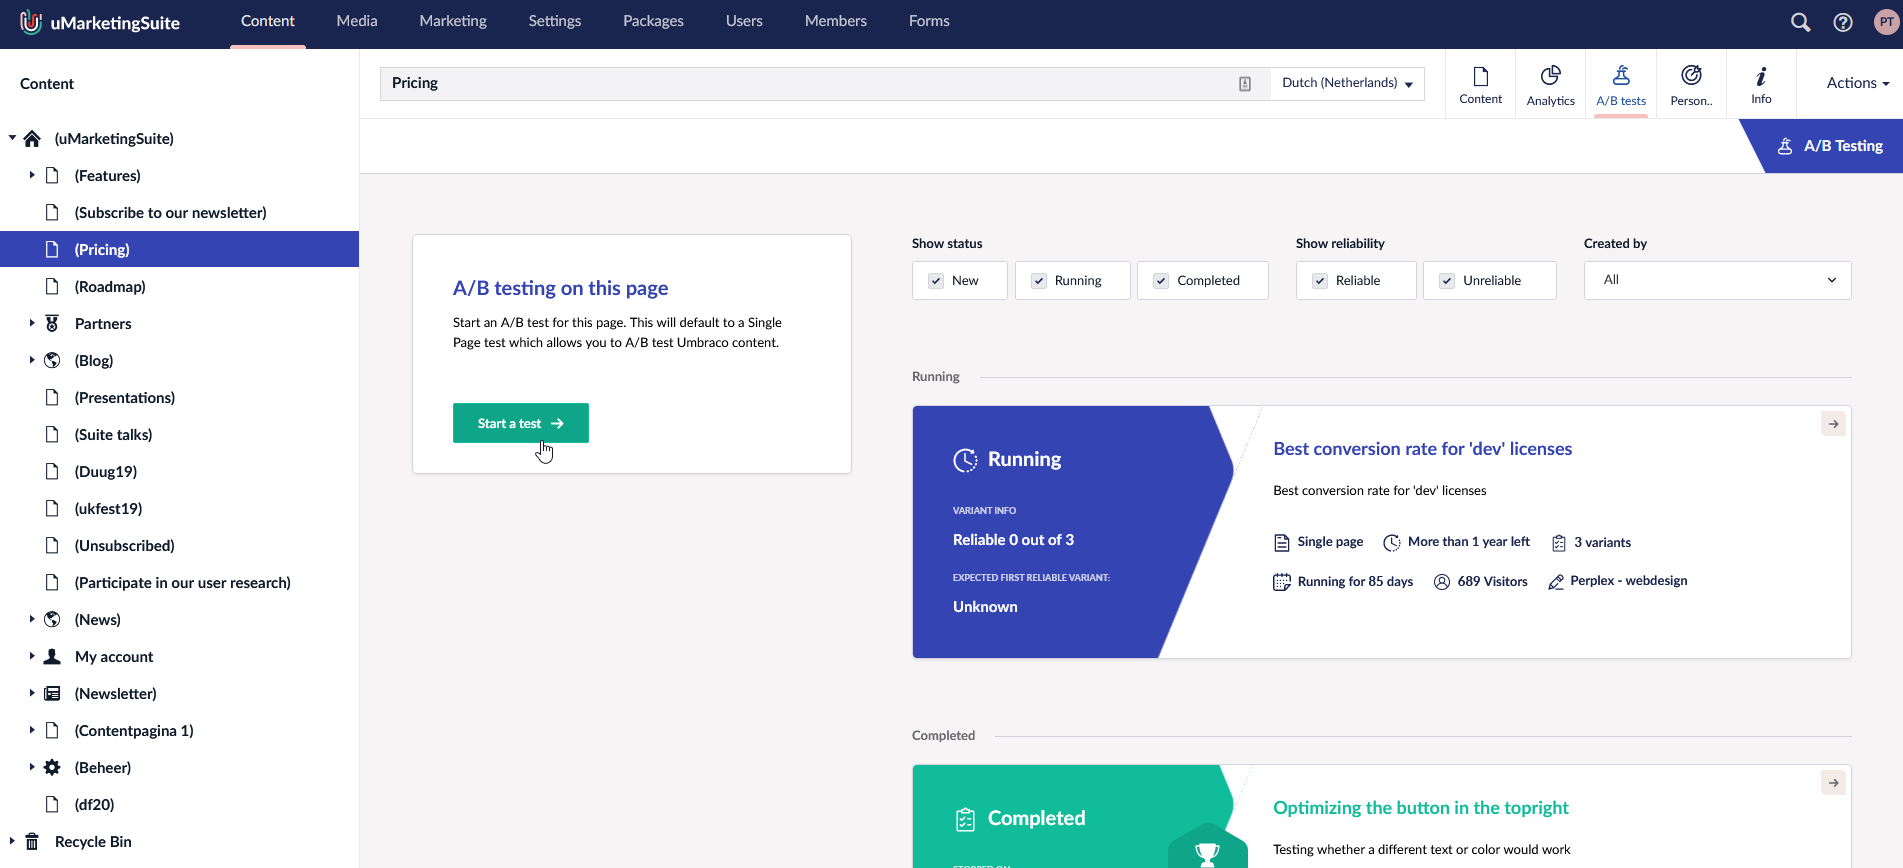Open the Packages section
The width and height of the screenshot is (1903, 868).
coord(653,21)
